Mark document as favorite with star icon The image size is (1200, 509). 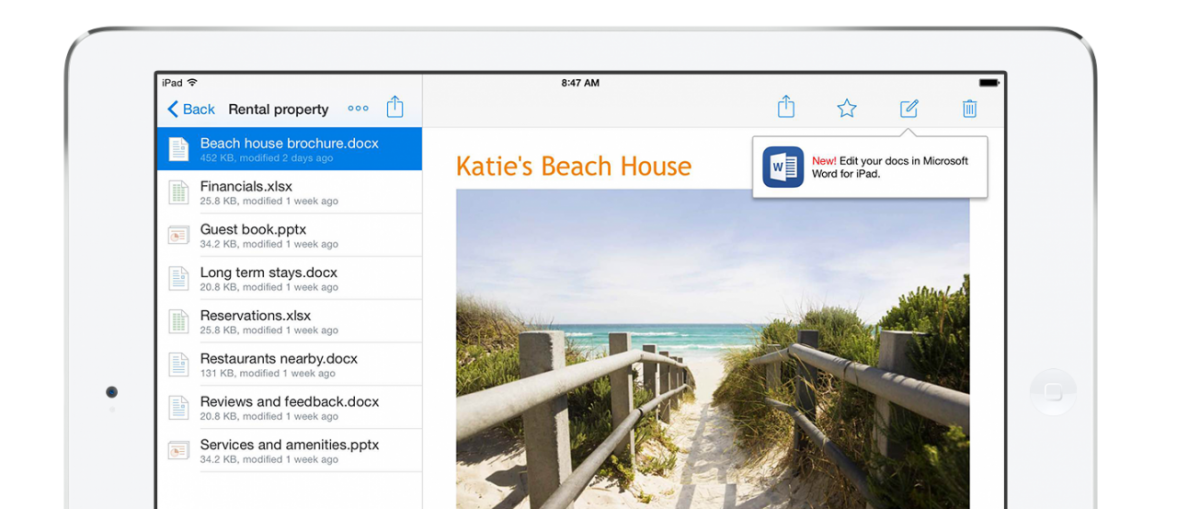tap(847, 108)
